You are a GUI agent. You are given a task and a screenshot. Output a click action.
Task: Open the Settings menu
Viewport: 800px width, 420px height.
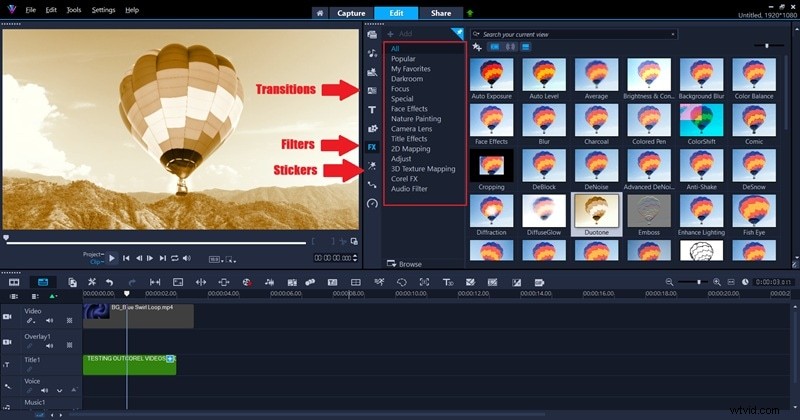[103, 10]
